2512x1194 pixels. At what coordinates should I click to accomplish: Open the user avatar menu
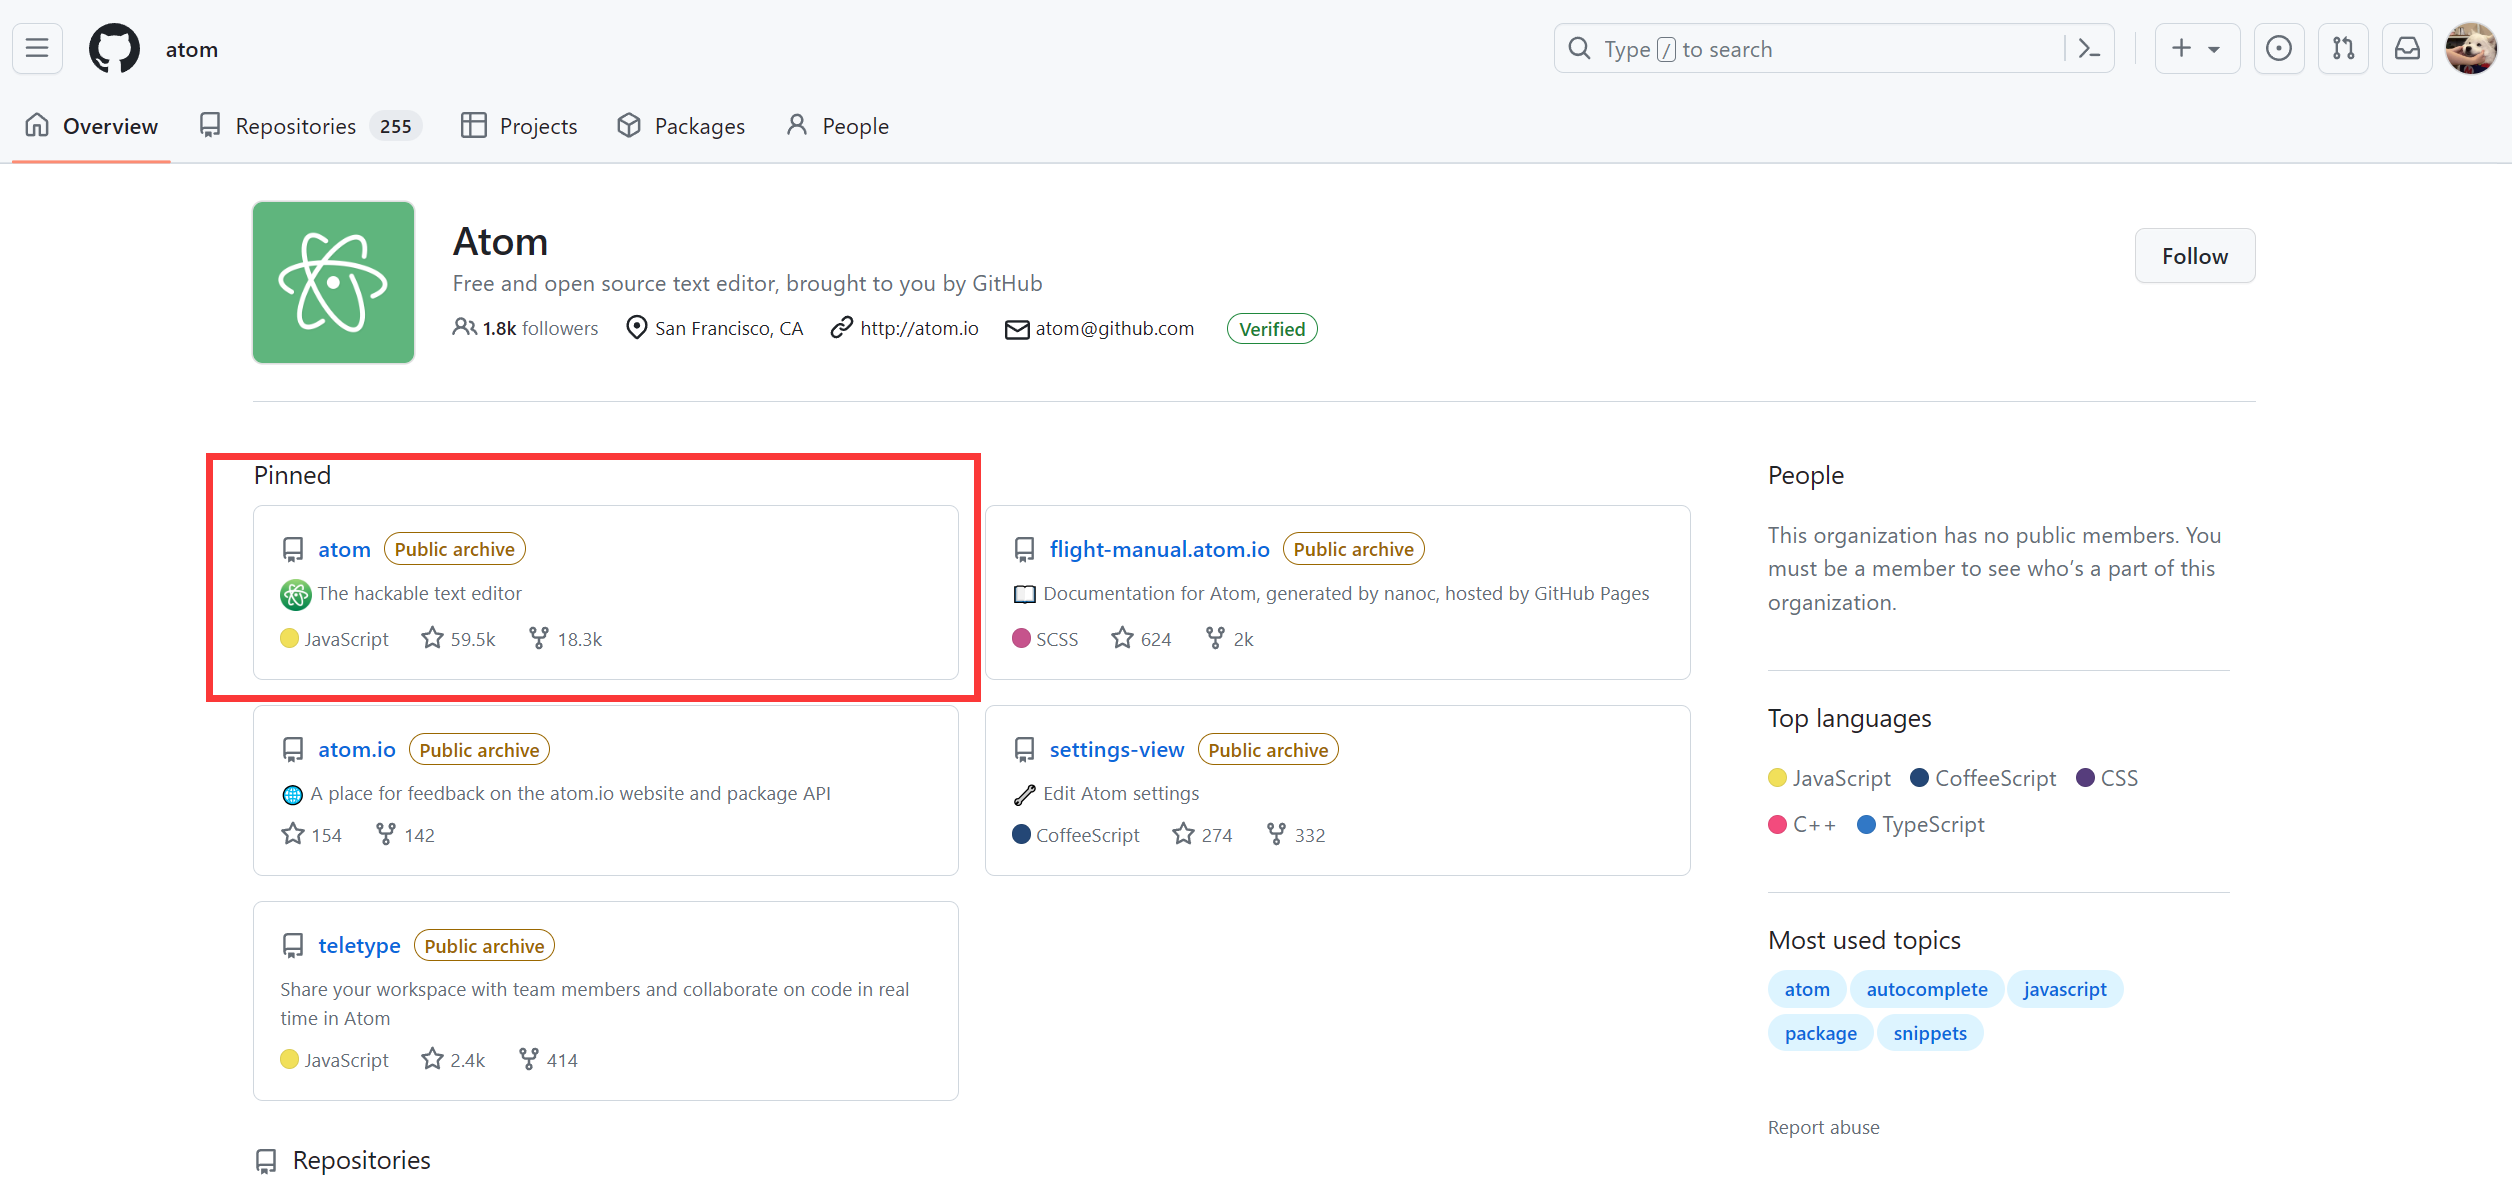2471,48
